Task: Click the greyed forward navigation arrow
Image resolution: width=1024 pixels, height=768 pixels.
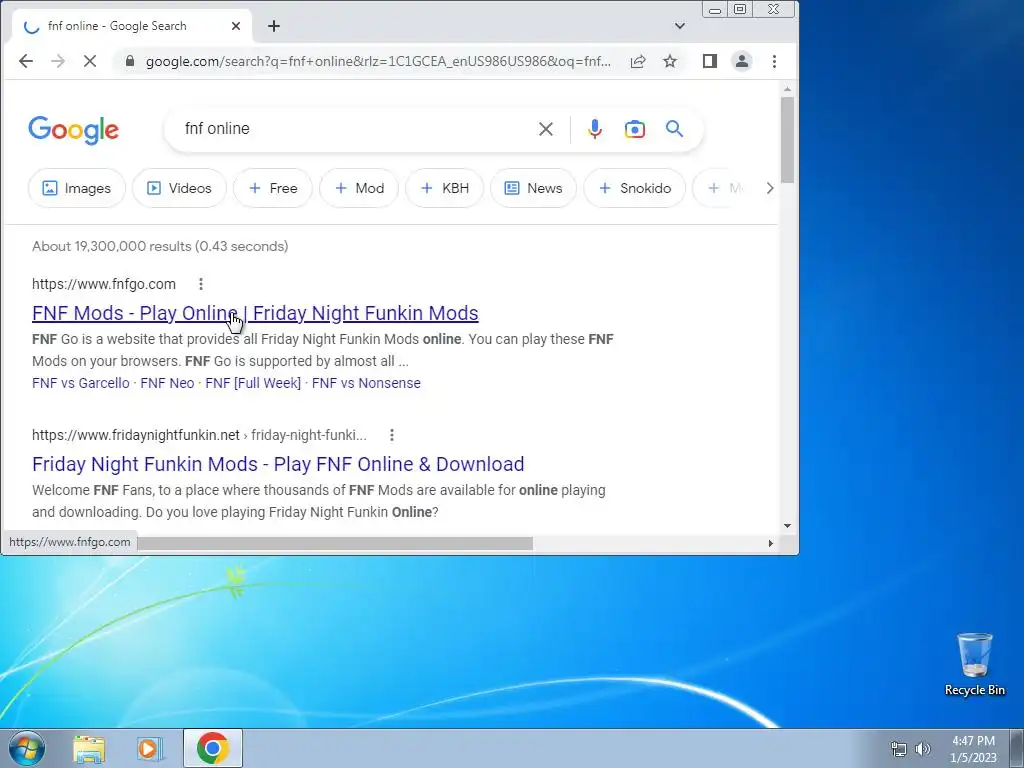Action: click(x=57, y=61)
